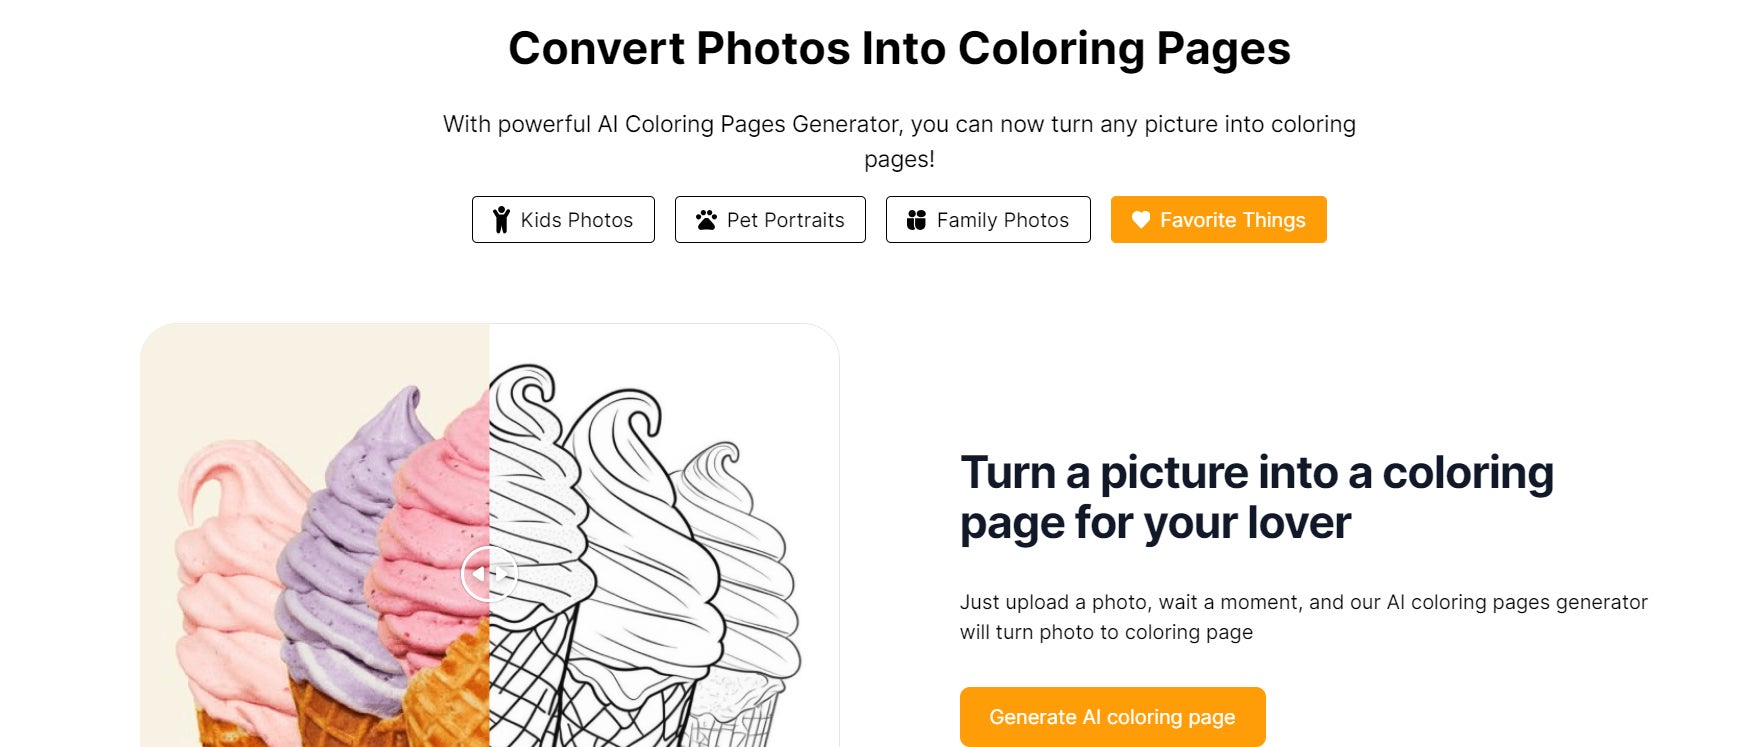Click the left arrow on the comparison handle
1739x747 pixels.
[x=479, y=573]
